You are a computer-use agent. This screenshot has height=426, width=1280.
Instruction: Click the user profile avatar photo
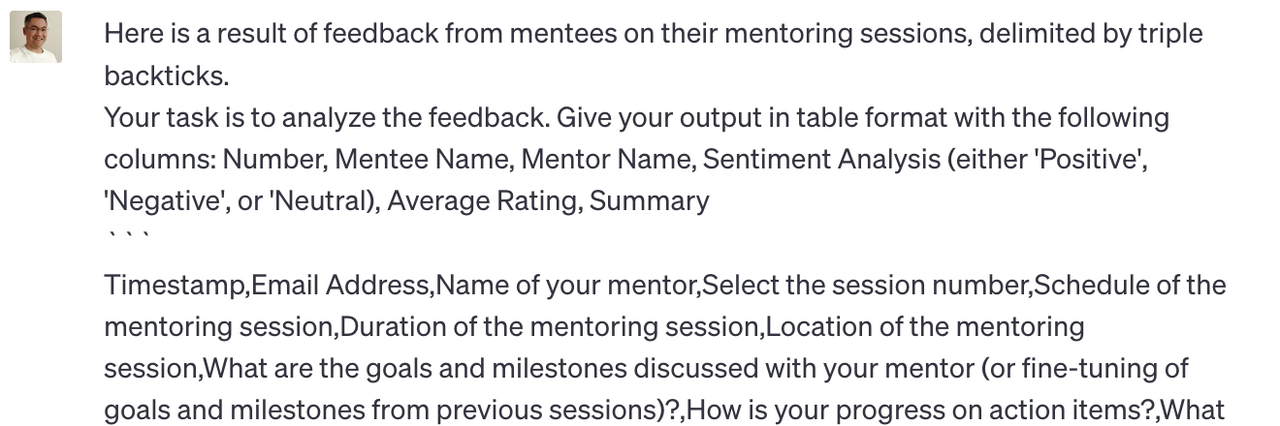point(36,37)
